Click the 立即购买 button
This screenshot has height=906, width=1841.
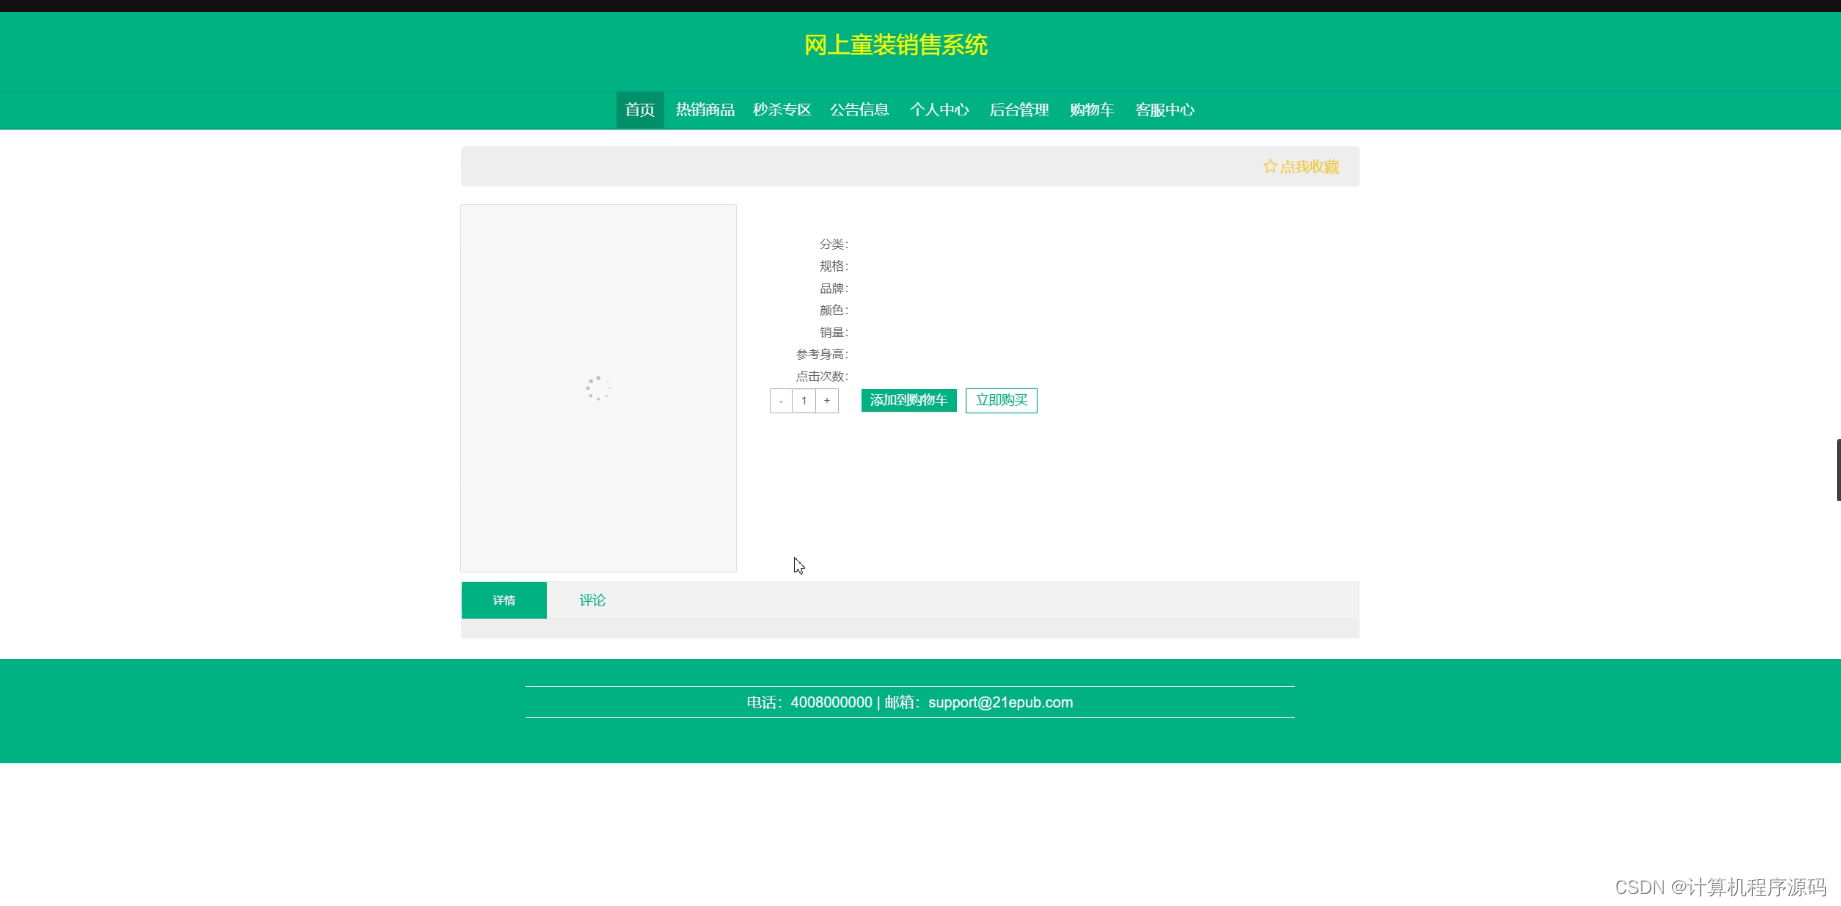coord(1001,400)
